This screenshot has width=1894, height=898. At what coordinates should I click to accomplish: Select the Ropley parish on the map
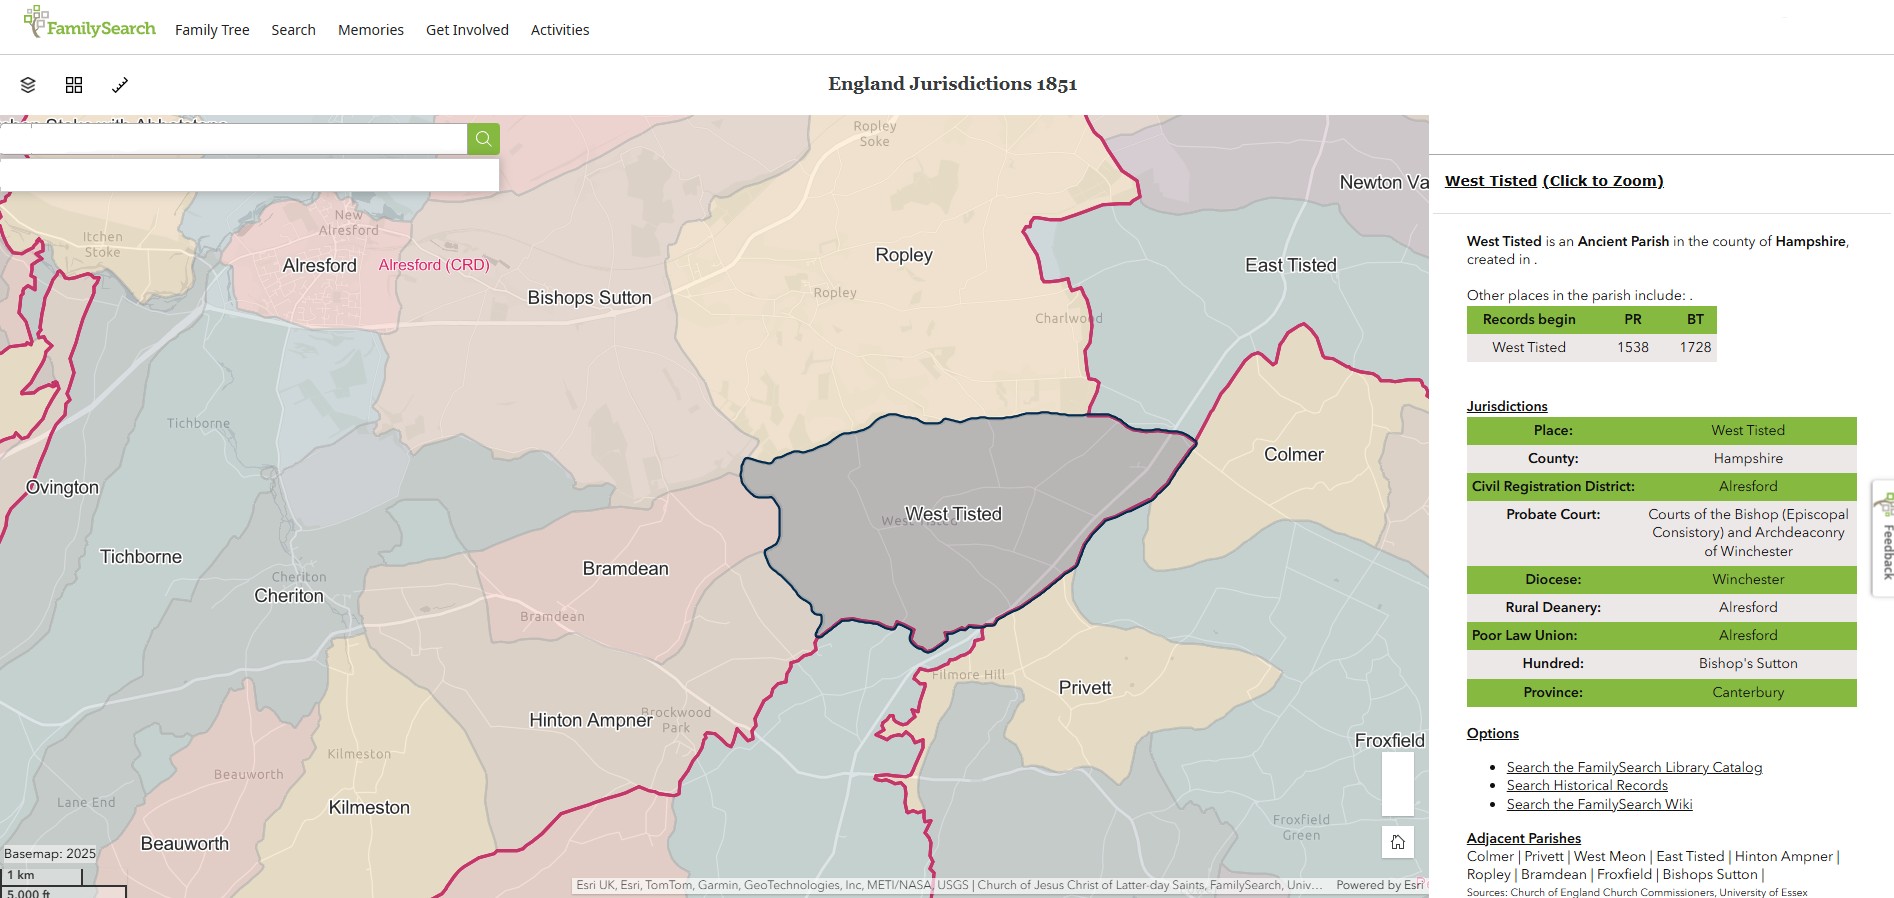[x=903, y=256]
